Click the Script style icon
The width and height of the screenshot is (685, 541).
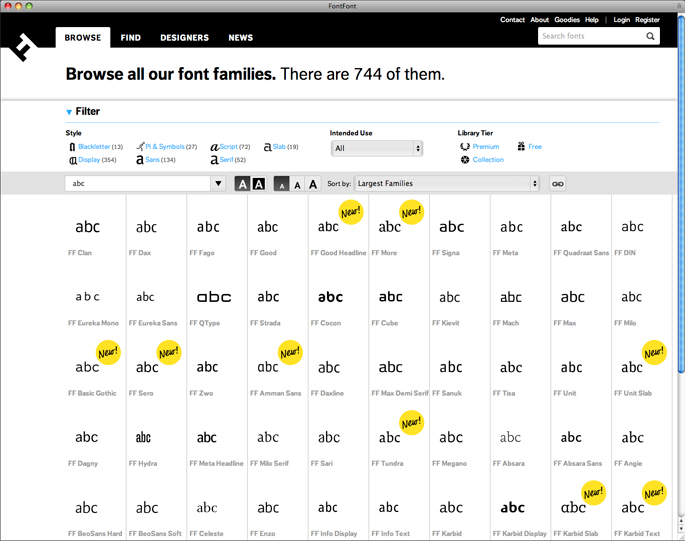coord(214,147)
